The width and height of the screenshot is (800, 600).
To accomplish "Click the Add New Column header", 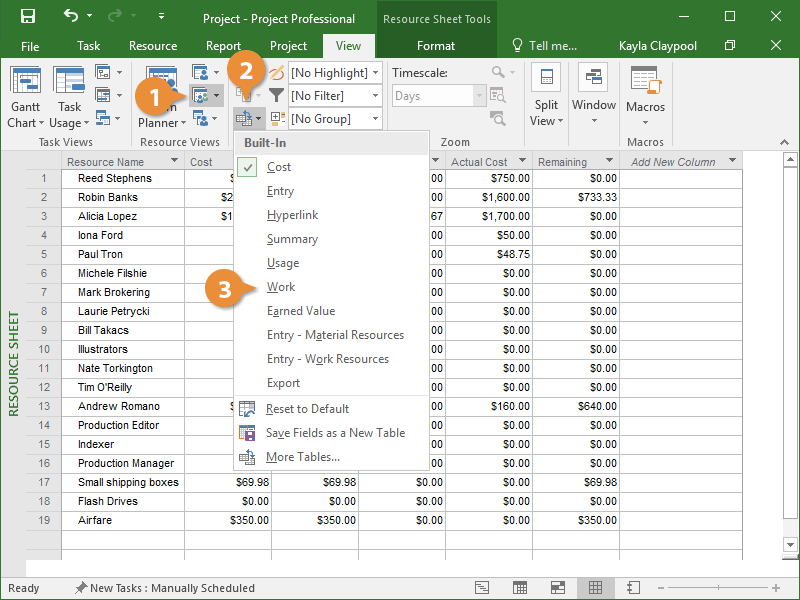I will (673, 162).
